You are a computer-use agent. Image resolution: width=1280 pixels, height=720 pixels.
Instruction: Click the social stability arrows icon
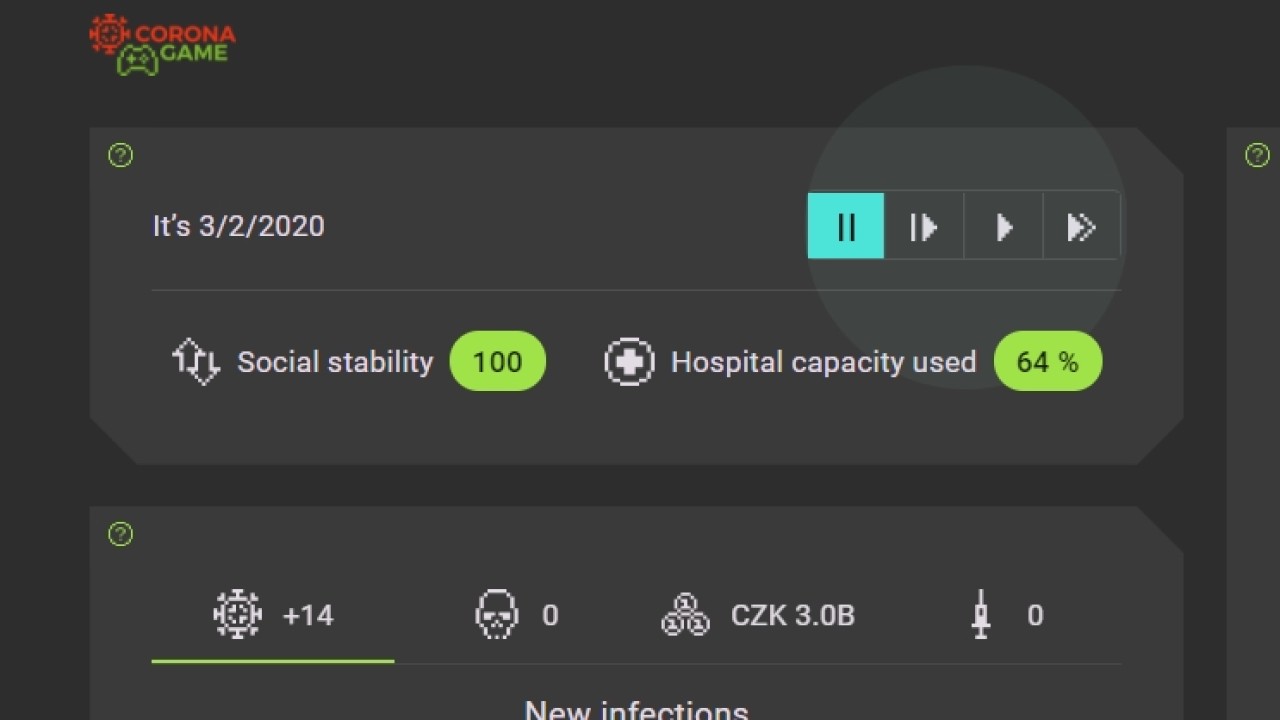click(x=196, y=361)
